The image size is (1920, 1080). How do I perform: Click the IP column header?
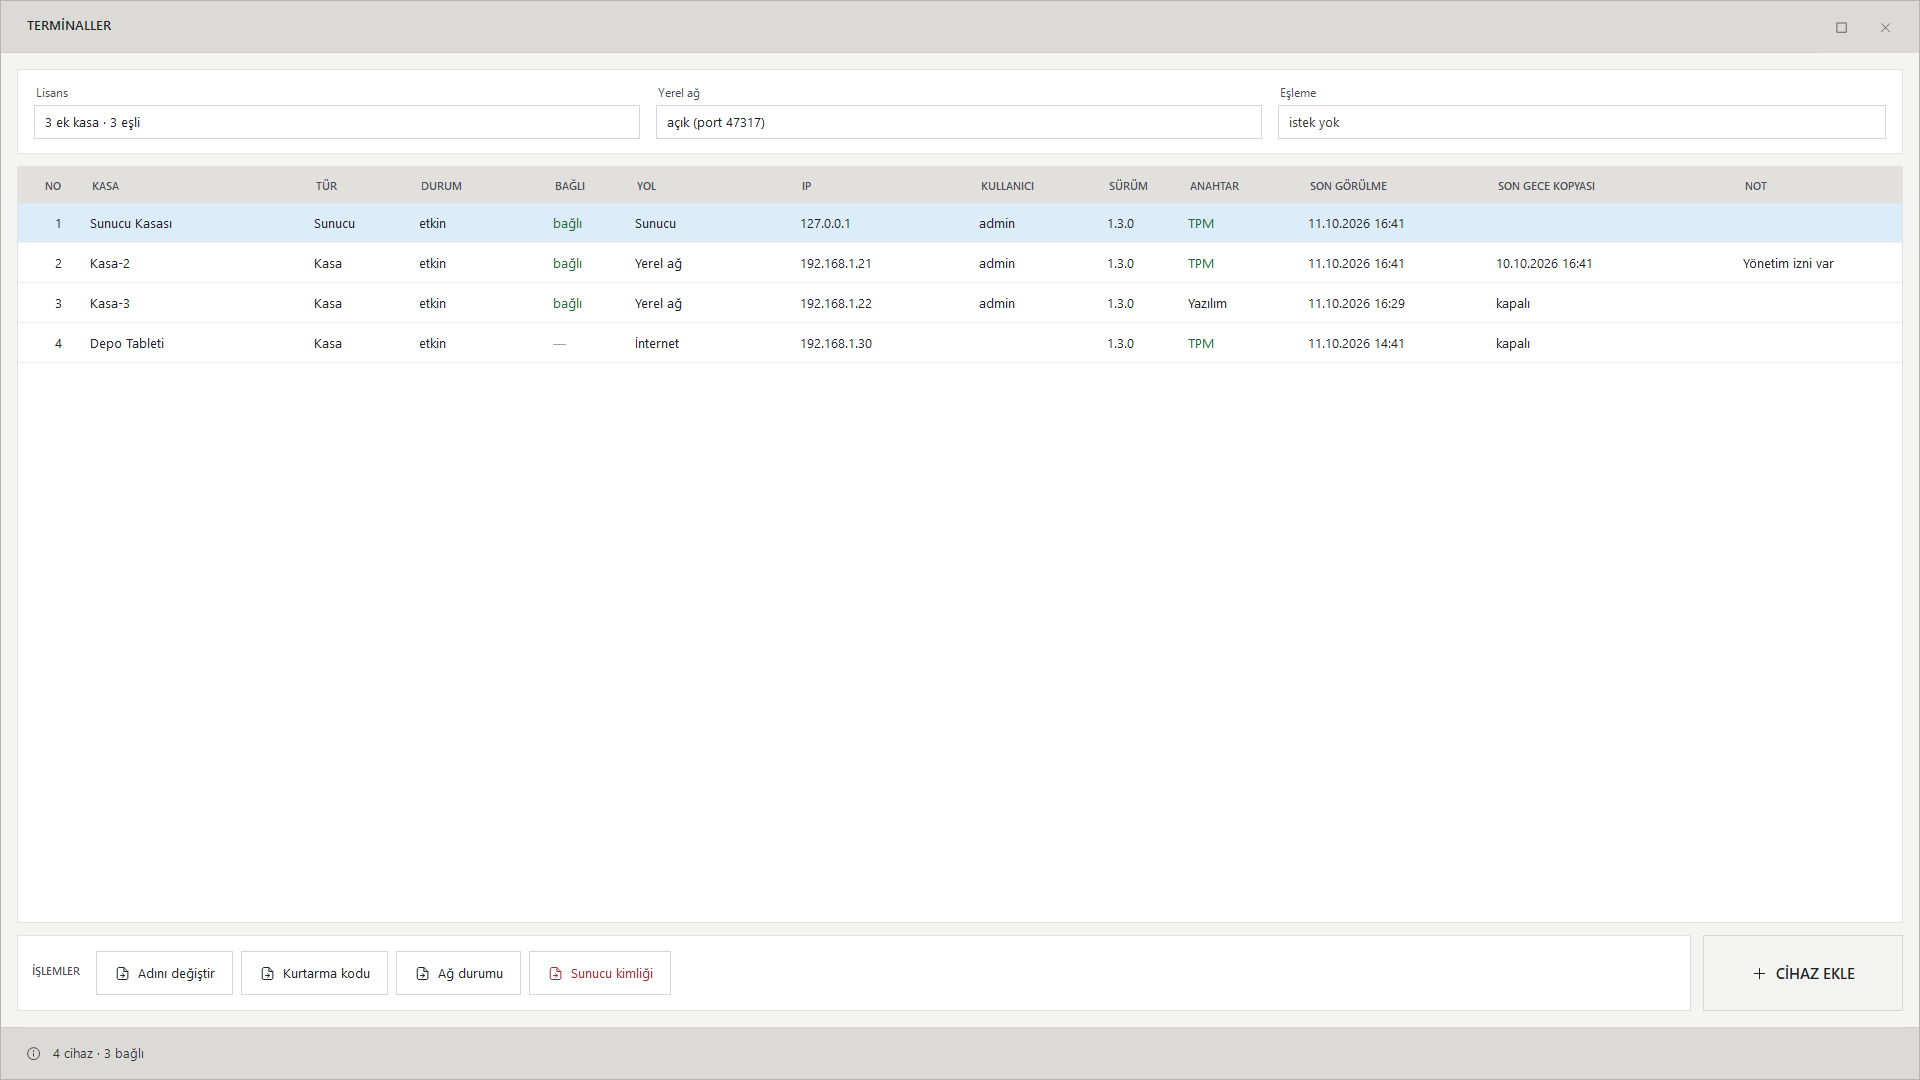click(x=806, y=186)
